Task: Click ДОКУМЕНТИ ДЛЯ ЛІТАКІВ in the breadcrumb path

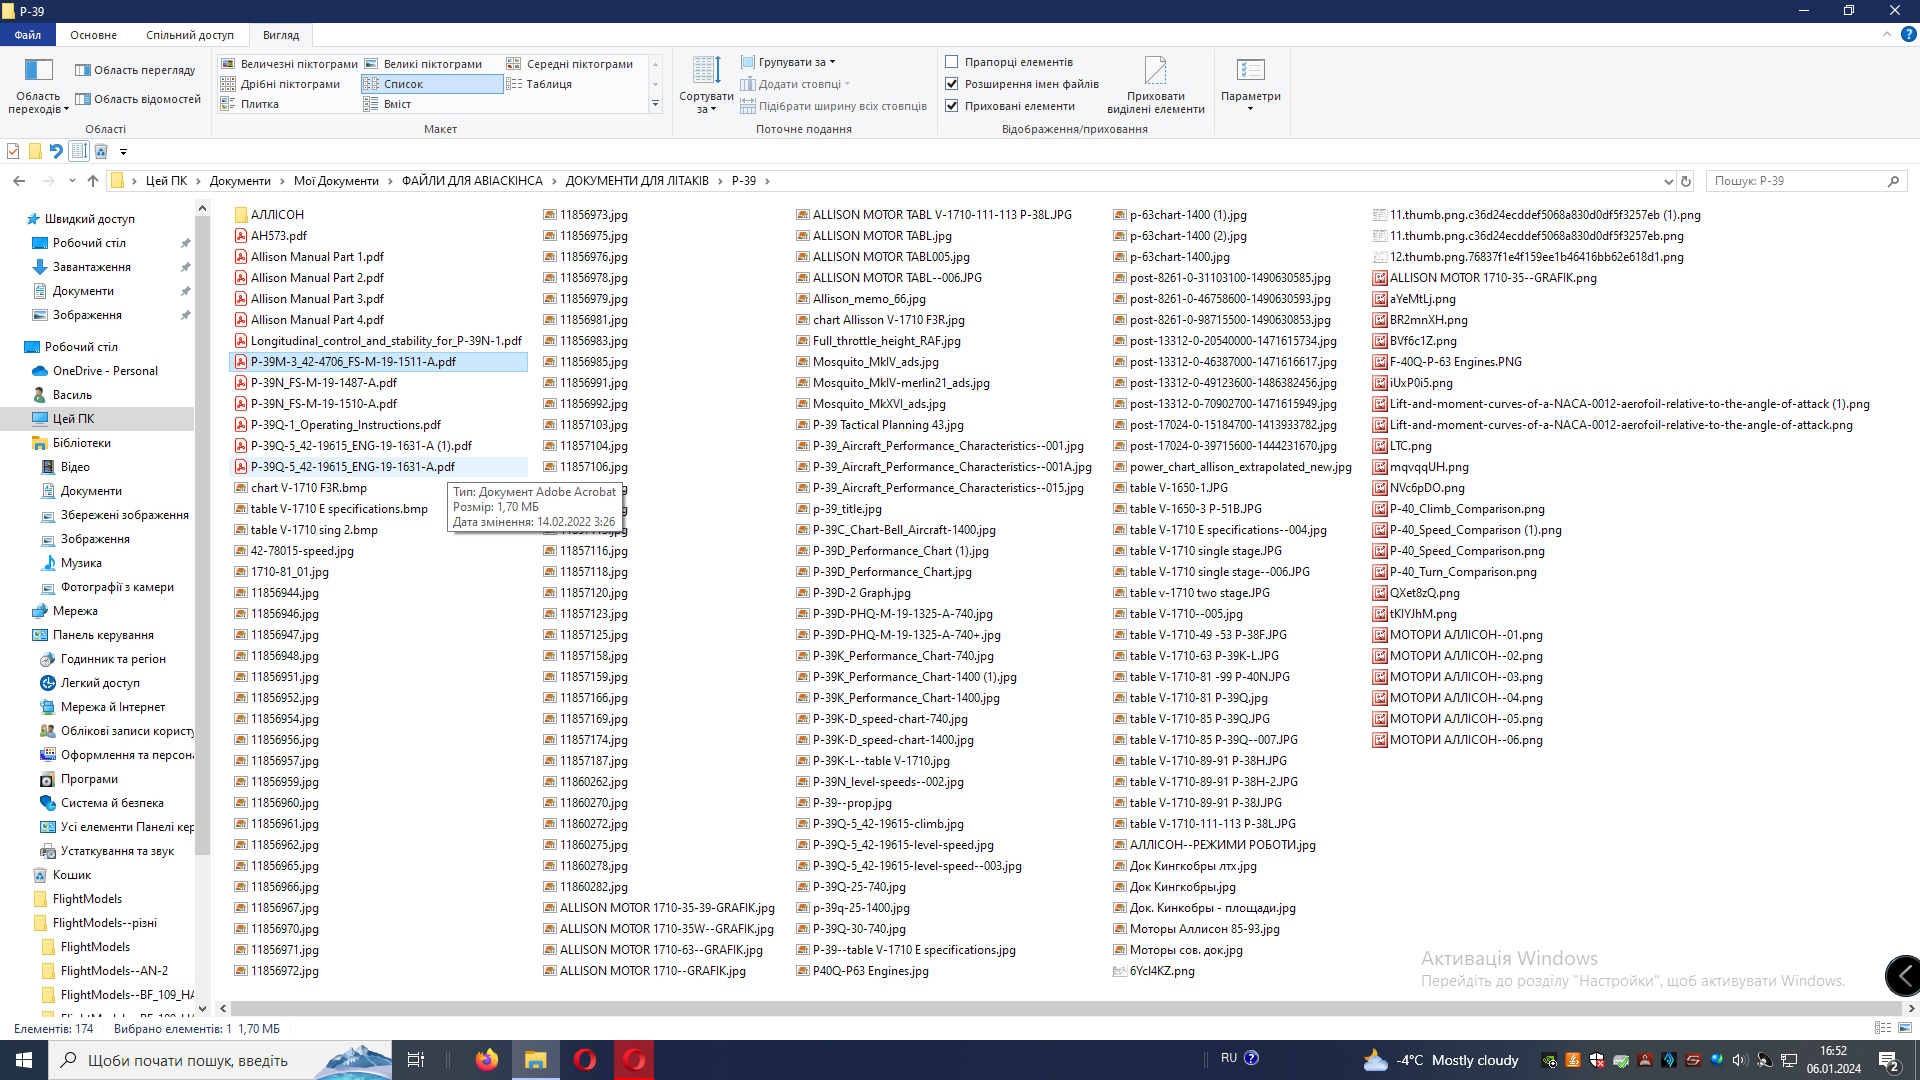Action: coord(636,181)
